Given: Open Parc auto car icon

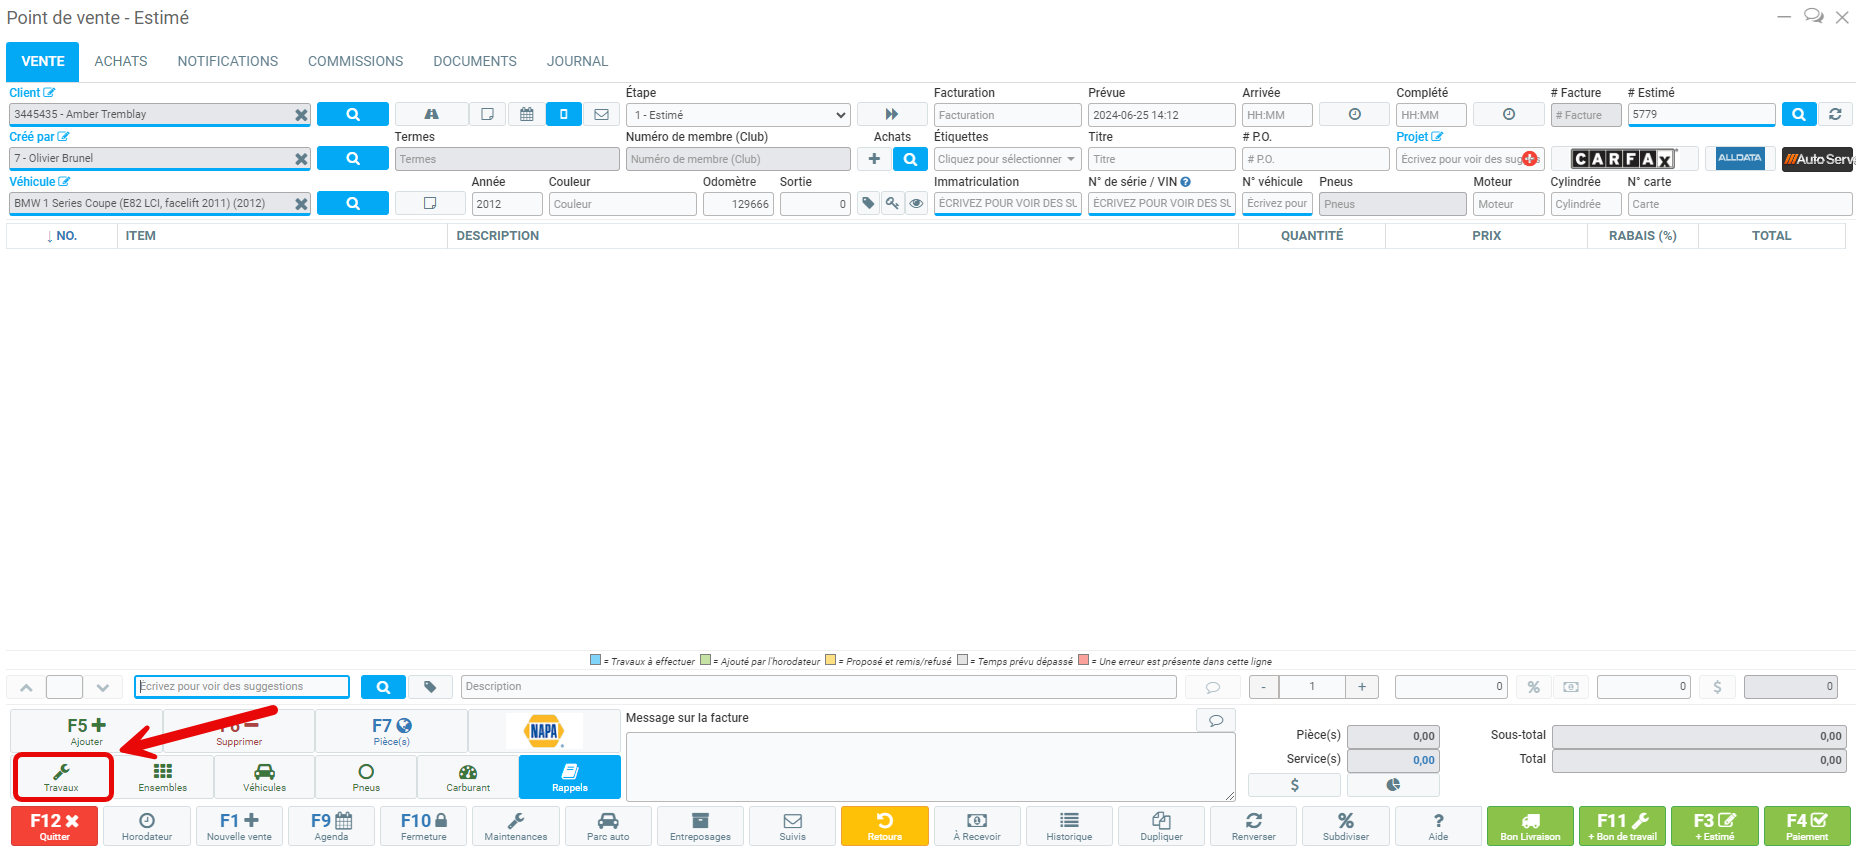Looking at the screenshot, I should 608,826.
